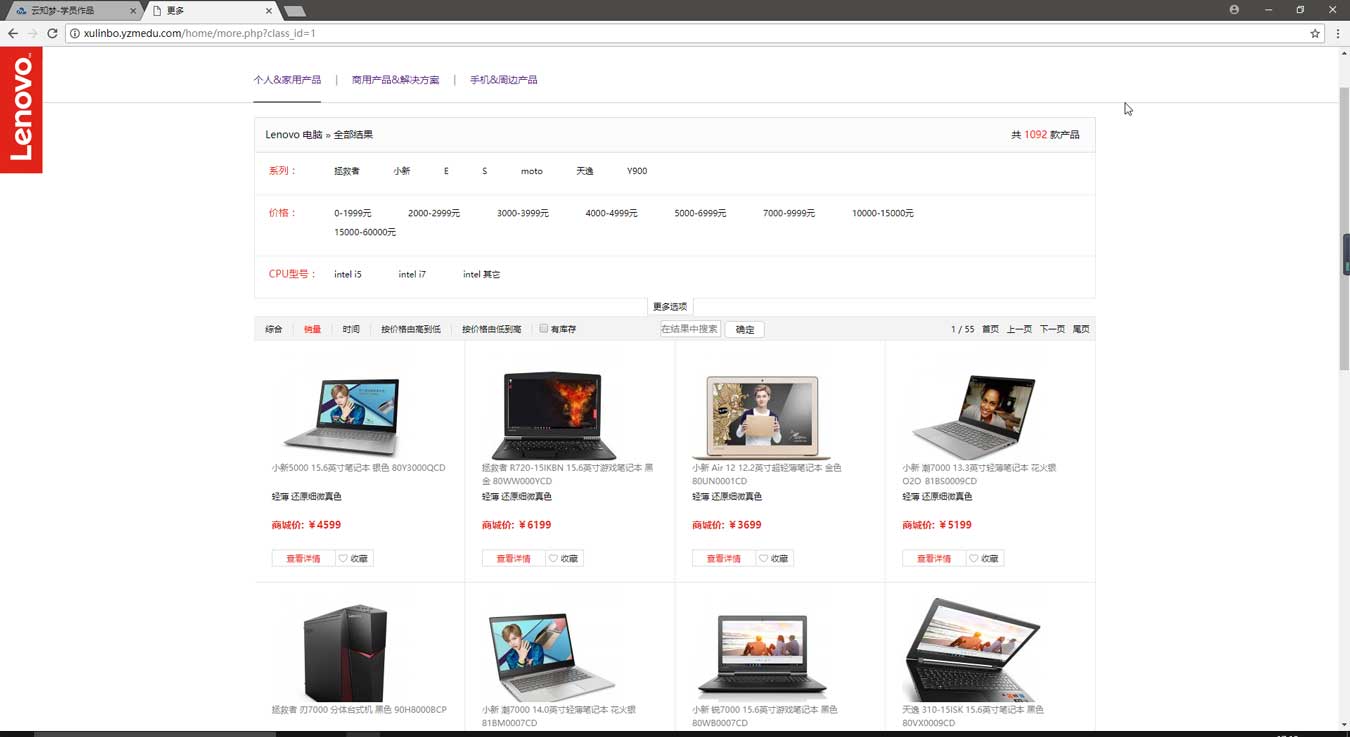Reload the page using the refresh icon
Viewport: 1350px width, 737px height.
tap(52, 33)
